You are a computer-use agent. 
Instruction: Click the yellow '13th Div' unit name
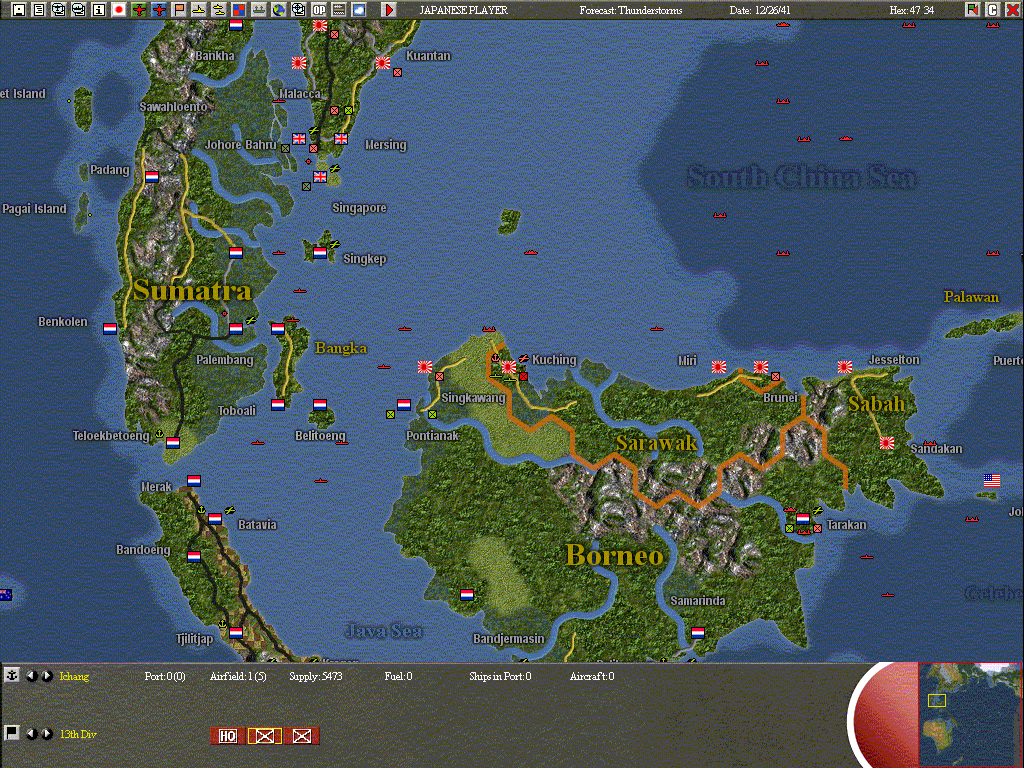pyautogui.click(x=78, y=734)
